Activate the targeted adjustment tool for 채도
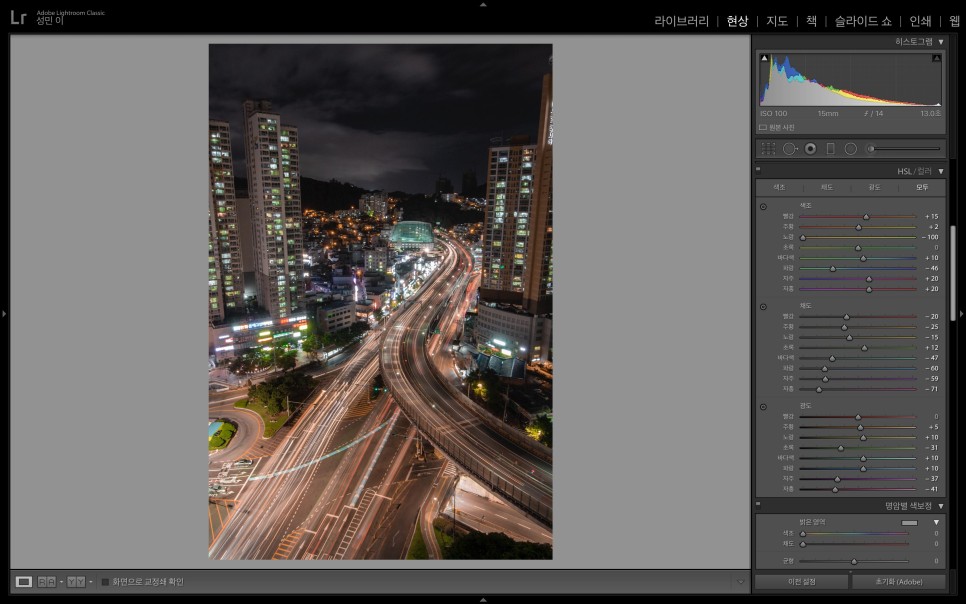 click(763, 306)
